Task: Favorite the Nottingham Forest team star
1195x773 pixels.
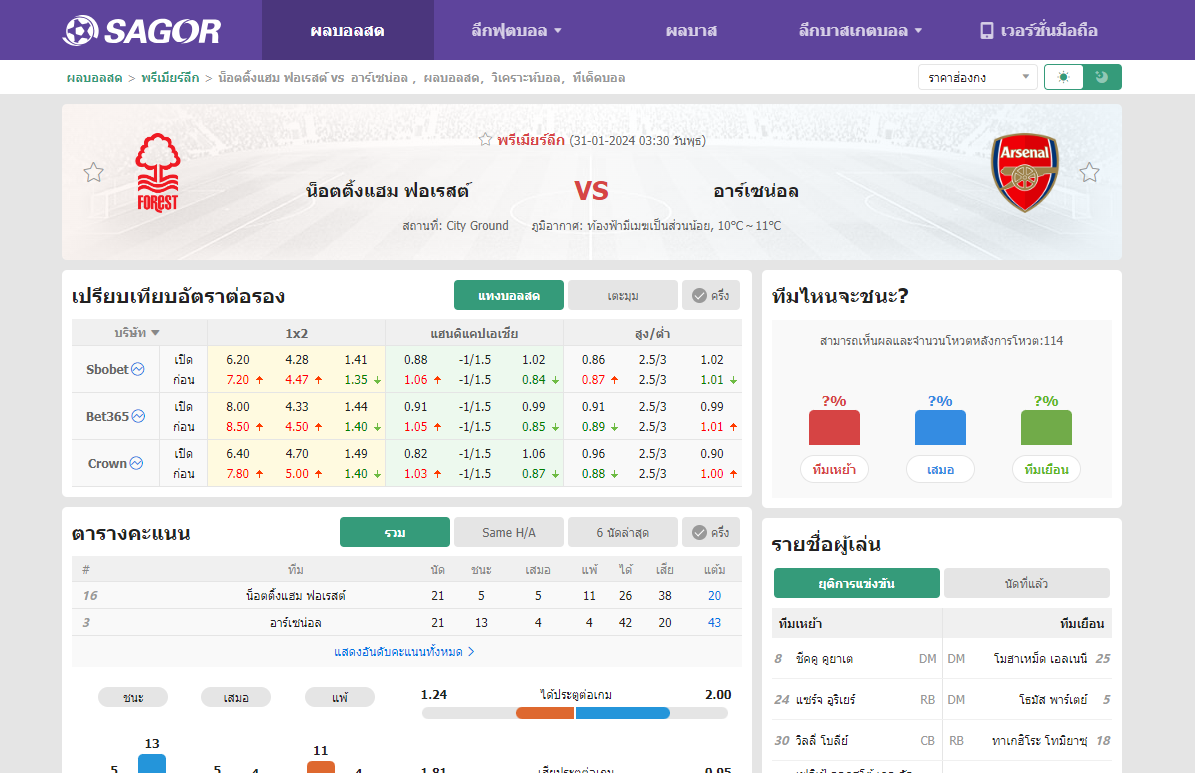Action: [x=94, y=172]
